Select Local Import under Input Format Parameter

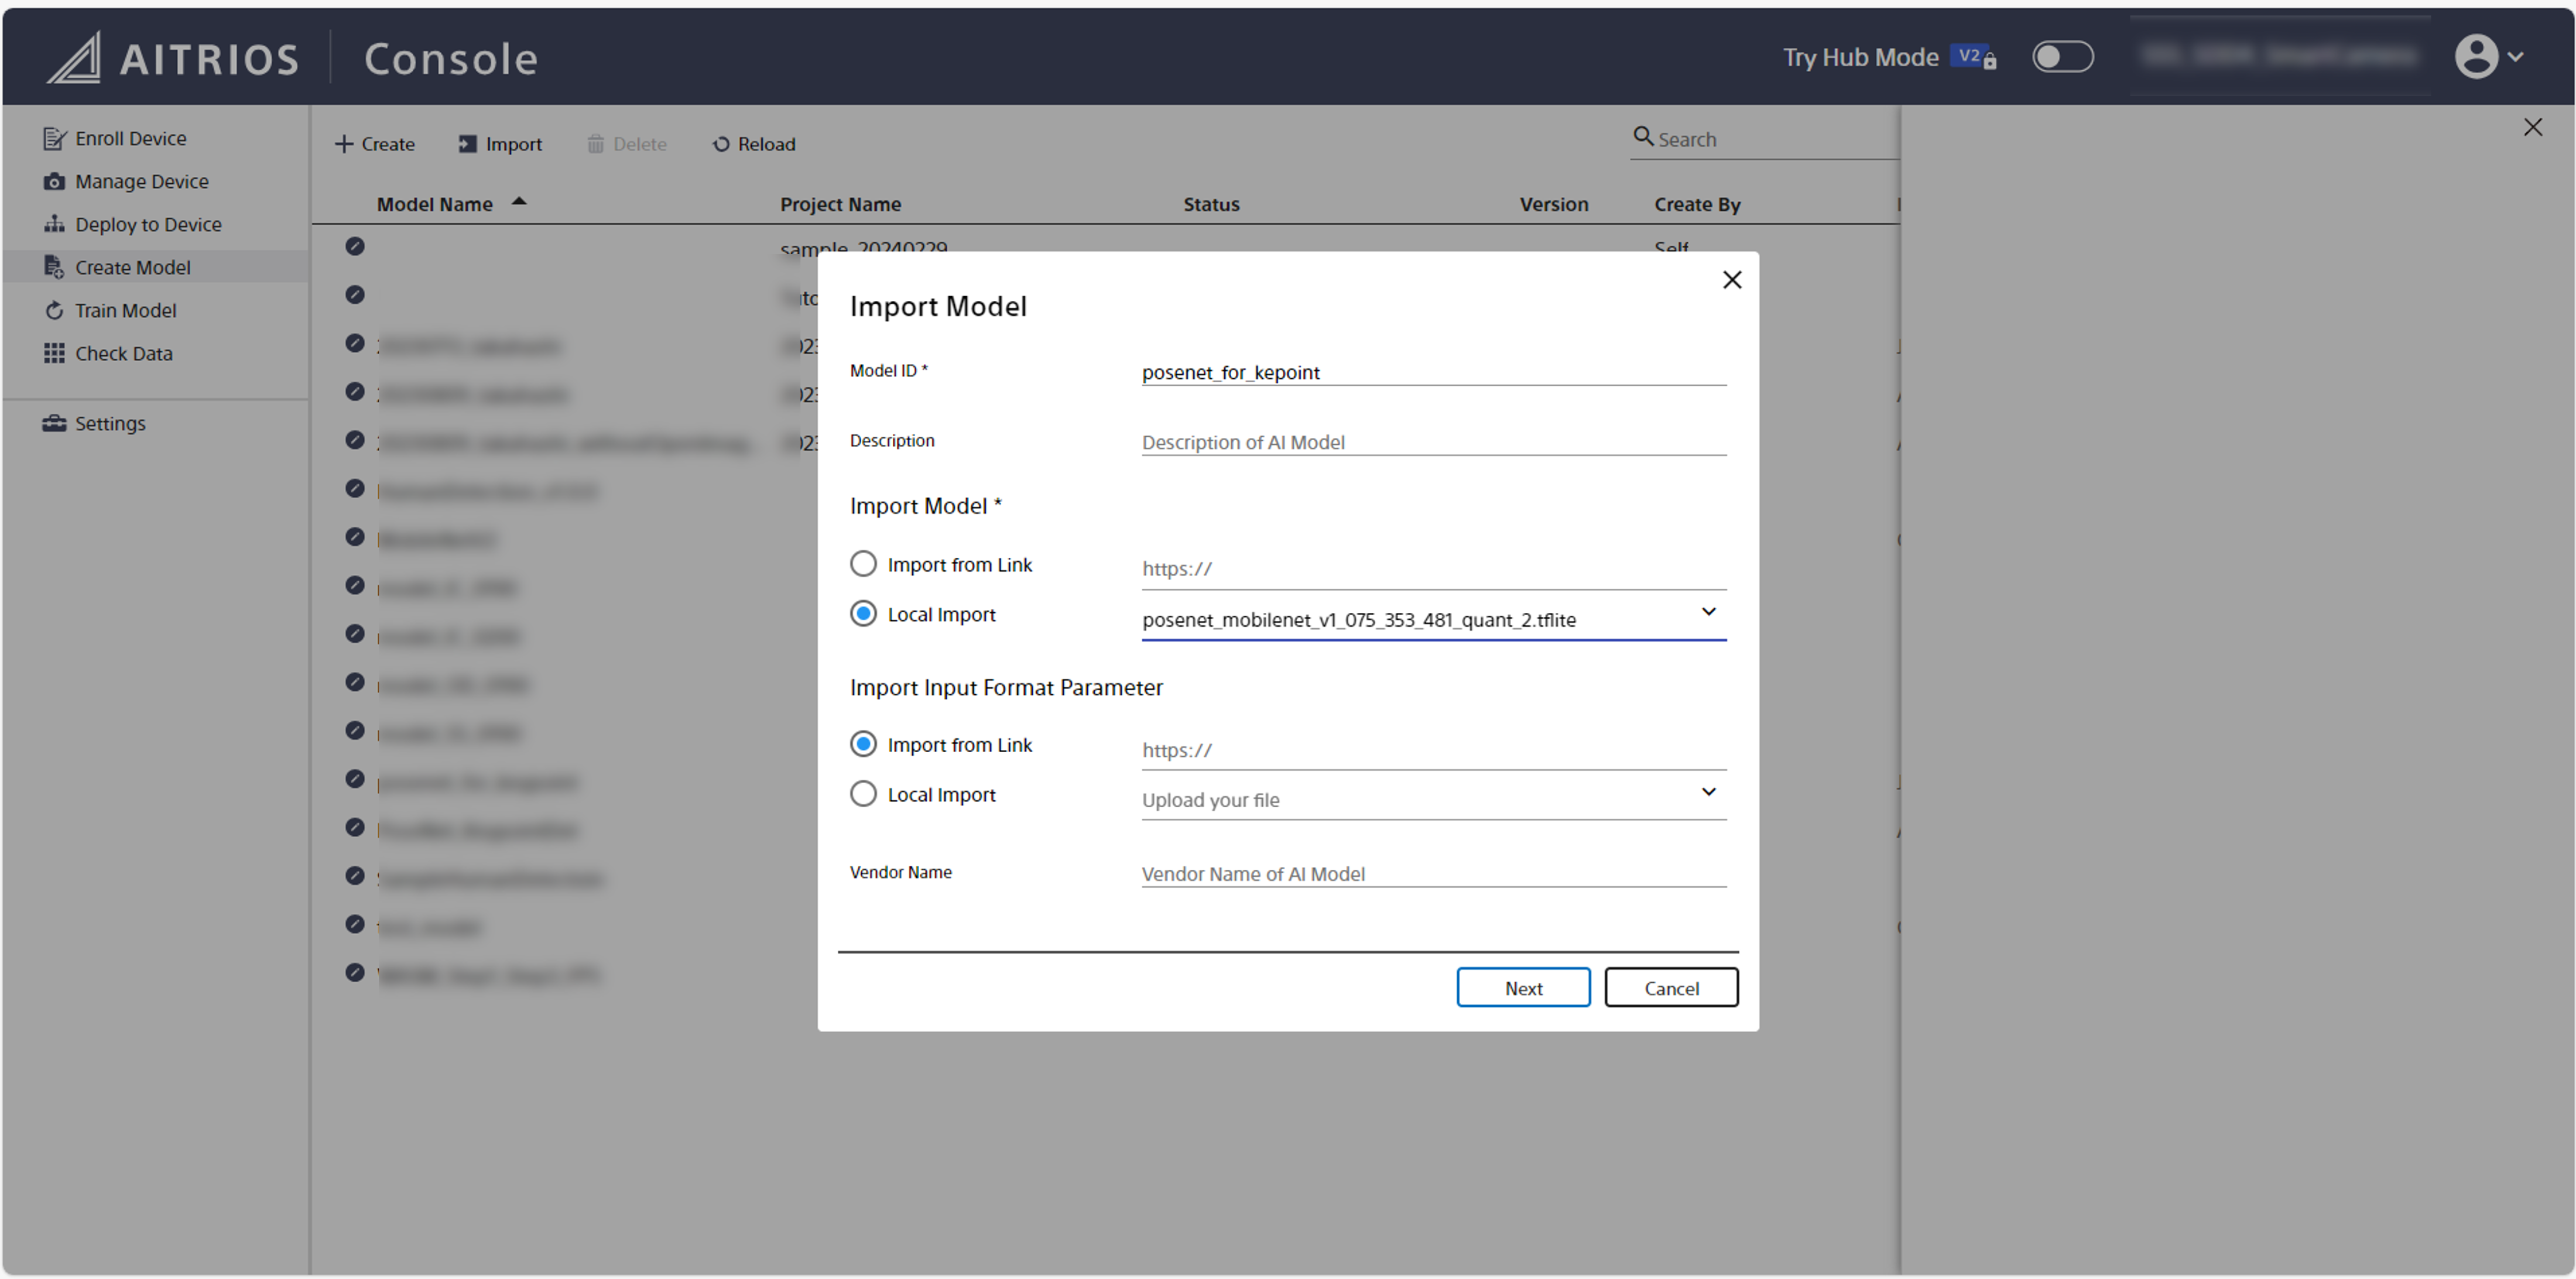coord(863,794)
